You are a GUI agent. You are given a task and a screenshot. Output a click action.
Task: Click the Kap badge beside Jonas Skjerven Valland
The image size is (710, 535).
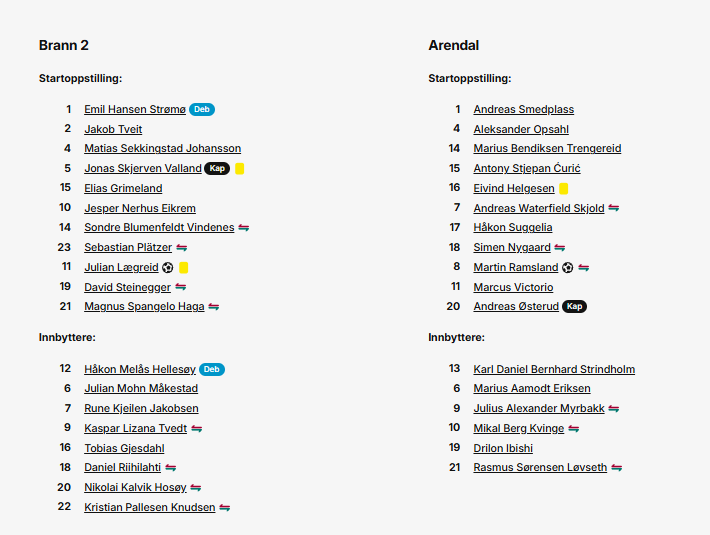[217, 168]
